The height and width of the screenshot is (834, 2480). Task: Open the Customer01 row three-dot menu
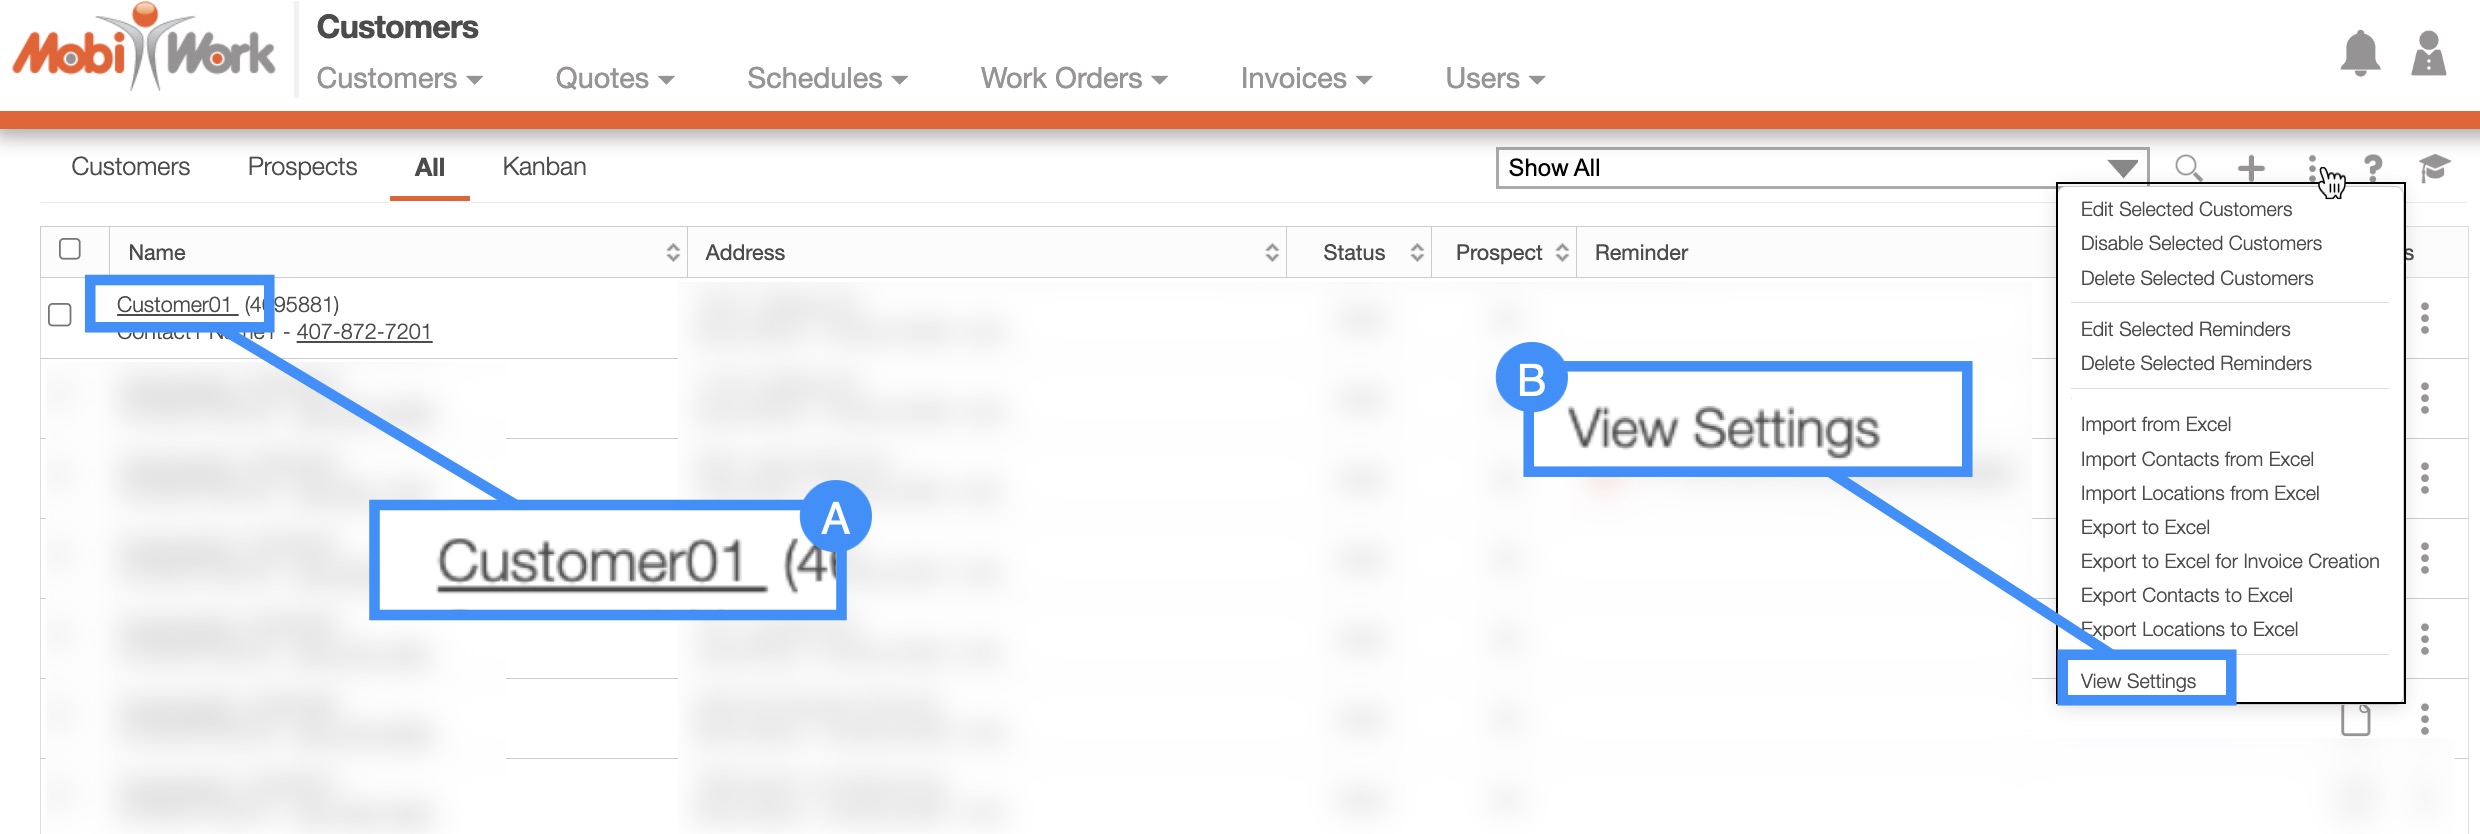point(2424,318)
